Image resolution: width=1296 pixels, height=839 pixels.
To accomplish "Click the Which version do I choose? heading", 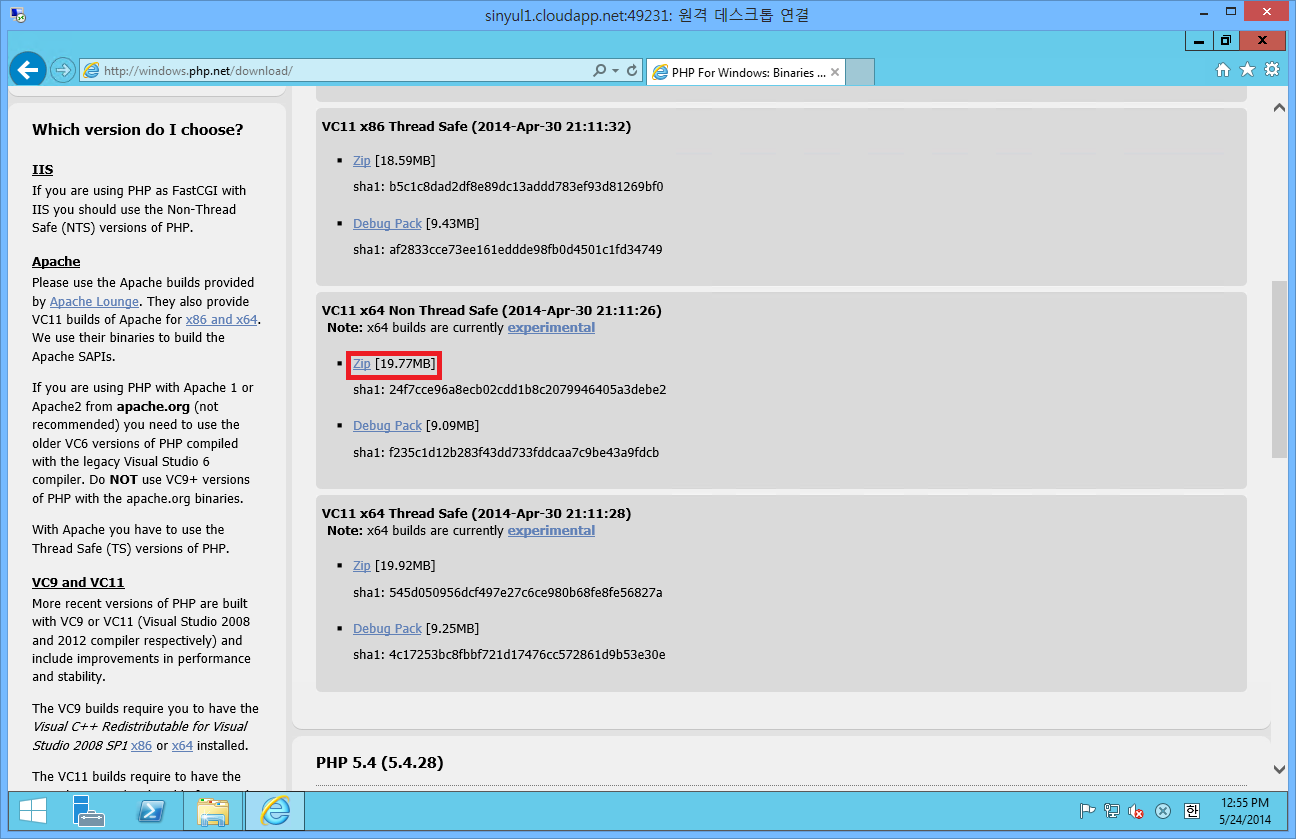I will click(x=137, y=130).
